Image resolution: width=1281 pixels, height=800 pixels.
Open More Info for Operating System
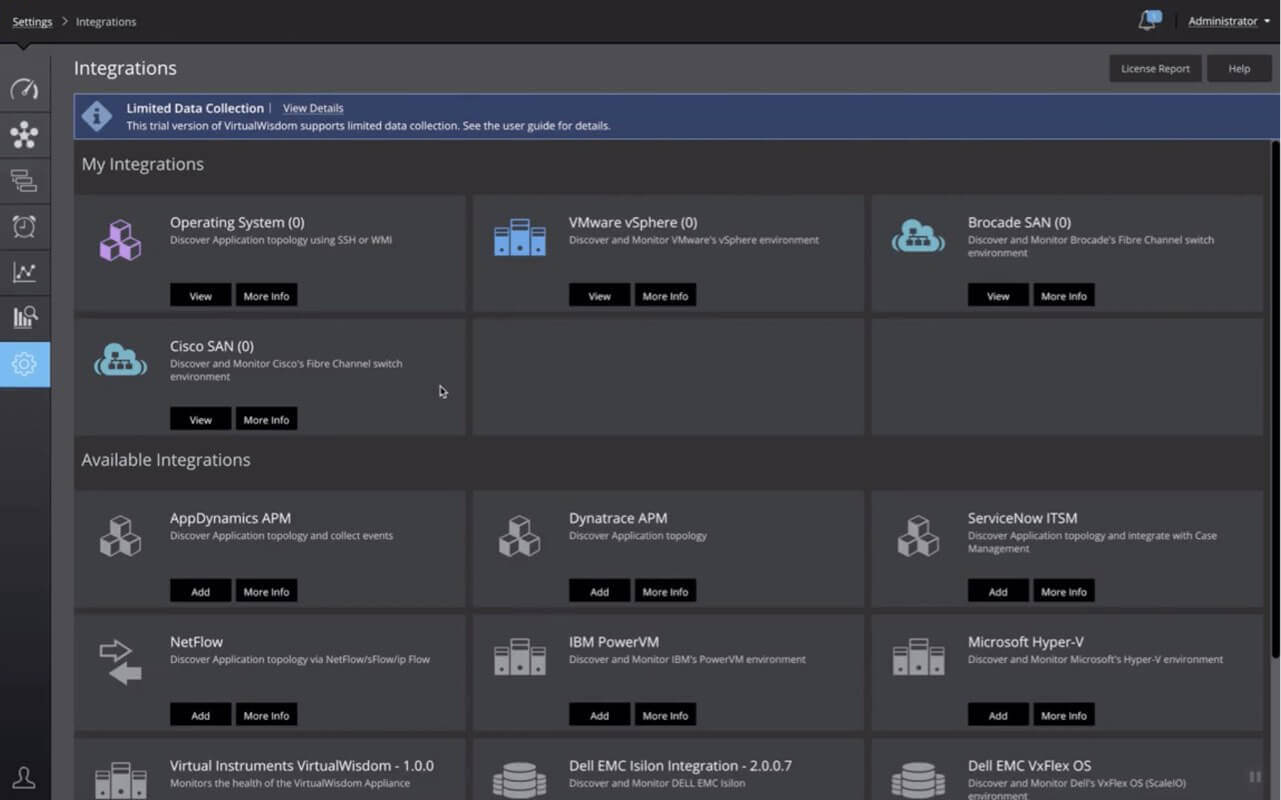coord(266,296)
